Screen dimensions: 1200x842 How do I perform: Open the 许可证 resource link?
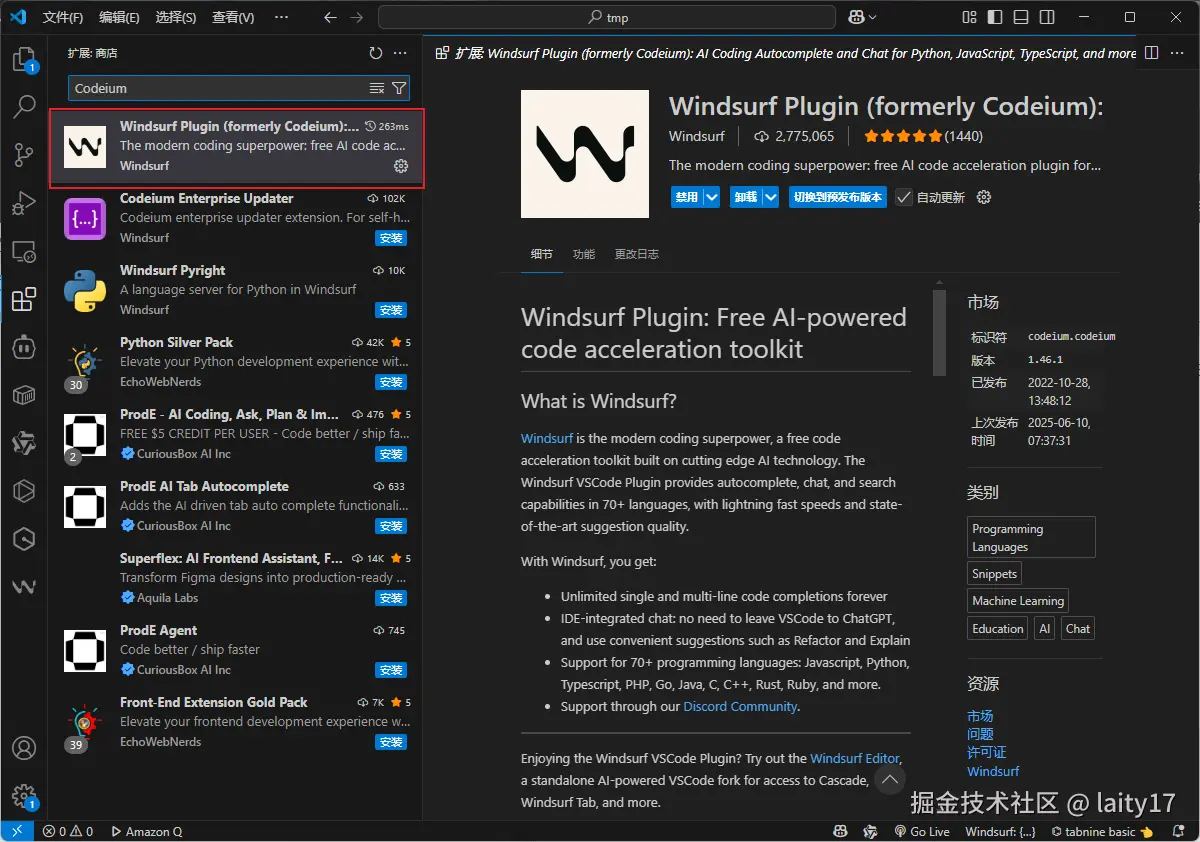coord(987,752)
